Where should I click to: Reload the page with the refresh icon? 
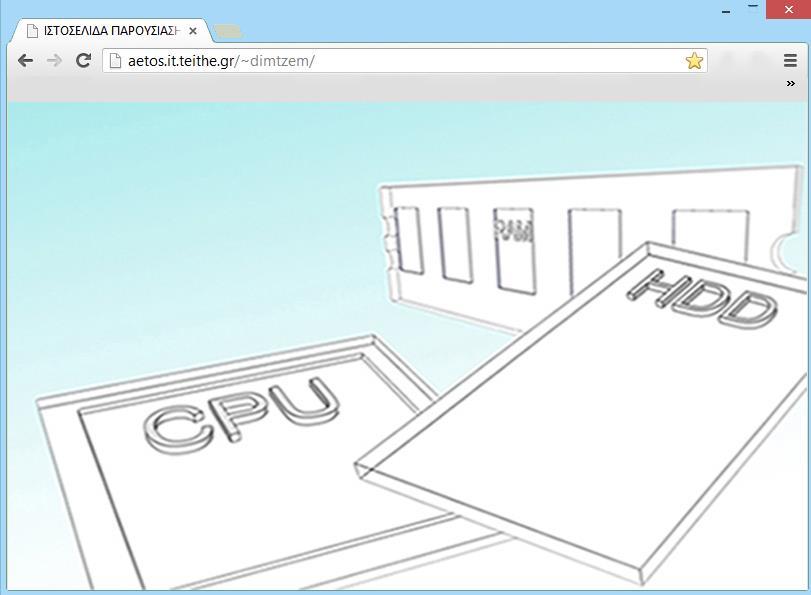[x=83, y=61]
